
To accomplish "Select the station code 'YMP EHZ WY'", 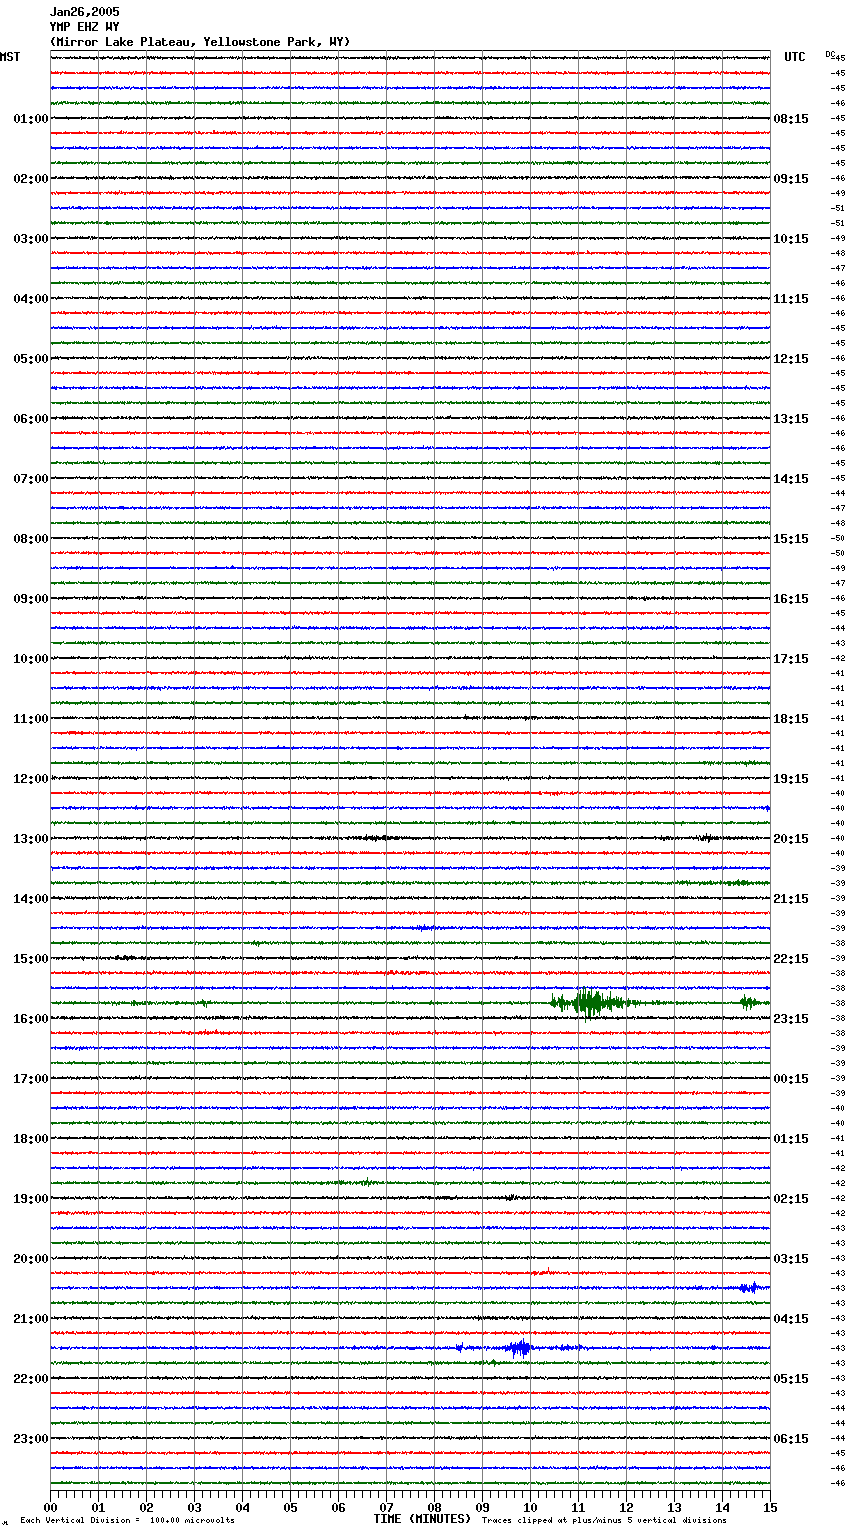I will click(x=84, y=27).
